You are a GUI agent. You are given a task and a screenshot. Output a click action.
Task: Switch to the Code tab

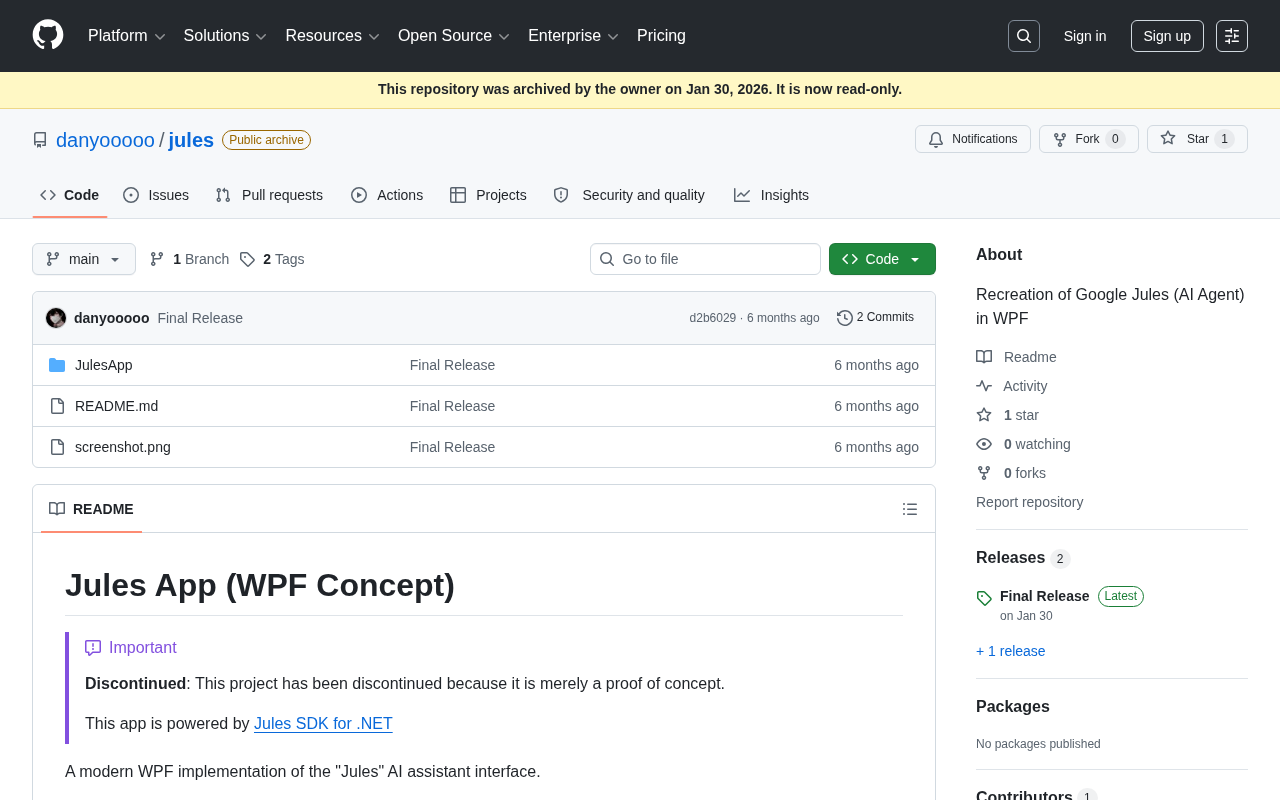tap(70, 195)
